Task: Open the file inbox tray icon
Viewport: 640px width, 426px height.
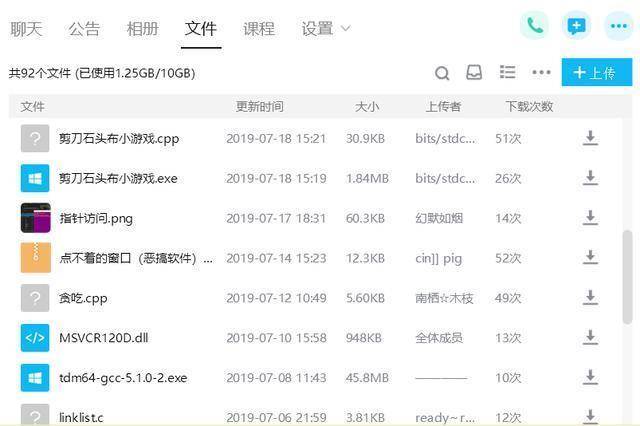Action: 474,73
